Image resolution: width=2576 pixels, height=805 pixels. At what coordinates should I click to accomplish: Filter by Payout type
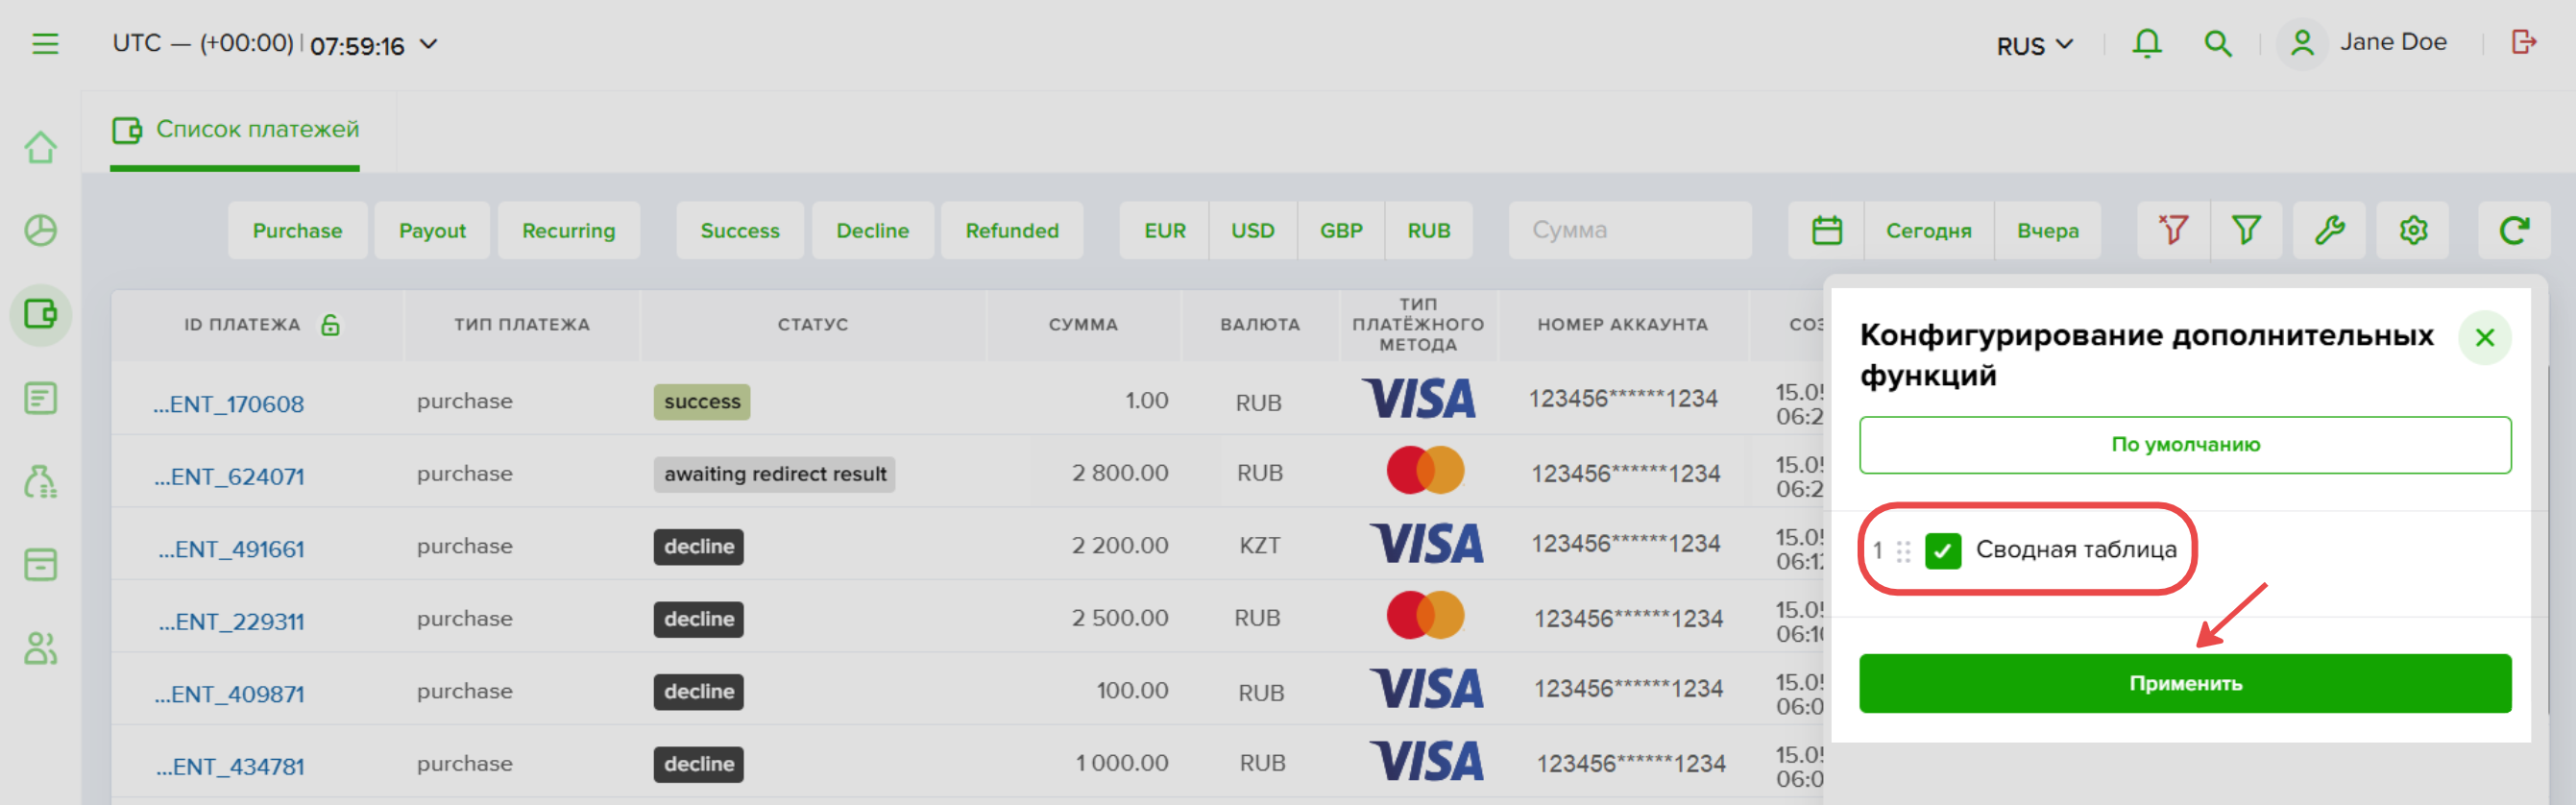pos(432,231)
